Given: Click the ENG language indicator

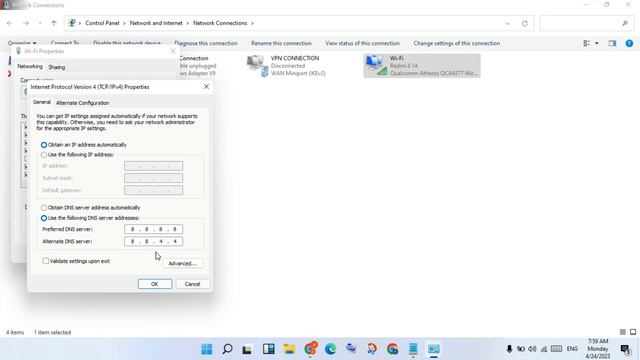Looking at the screenshot, I should 572,349.
